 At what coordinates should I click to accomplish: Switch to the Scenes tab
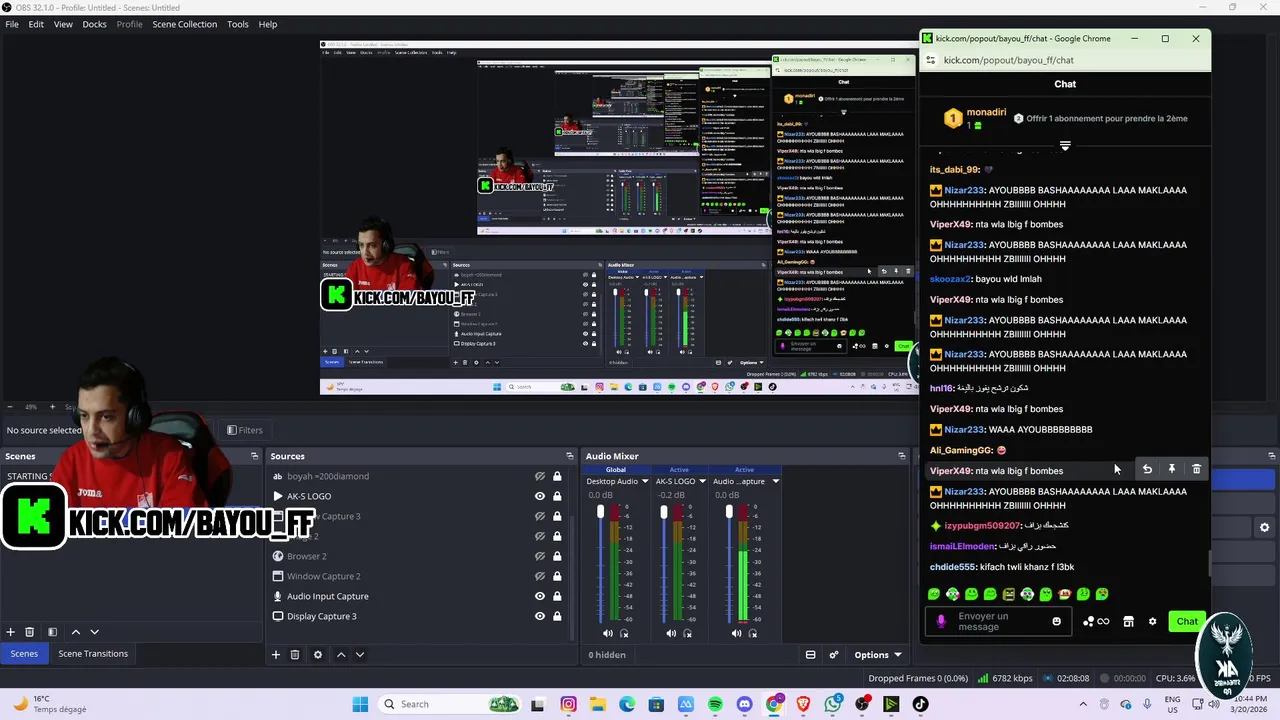[x=24, y=653]
